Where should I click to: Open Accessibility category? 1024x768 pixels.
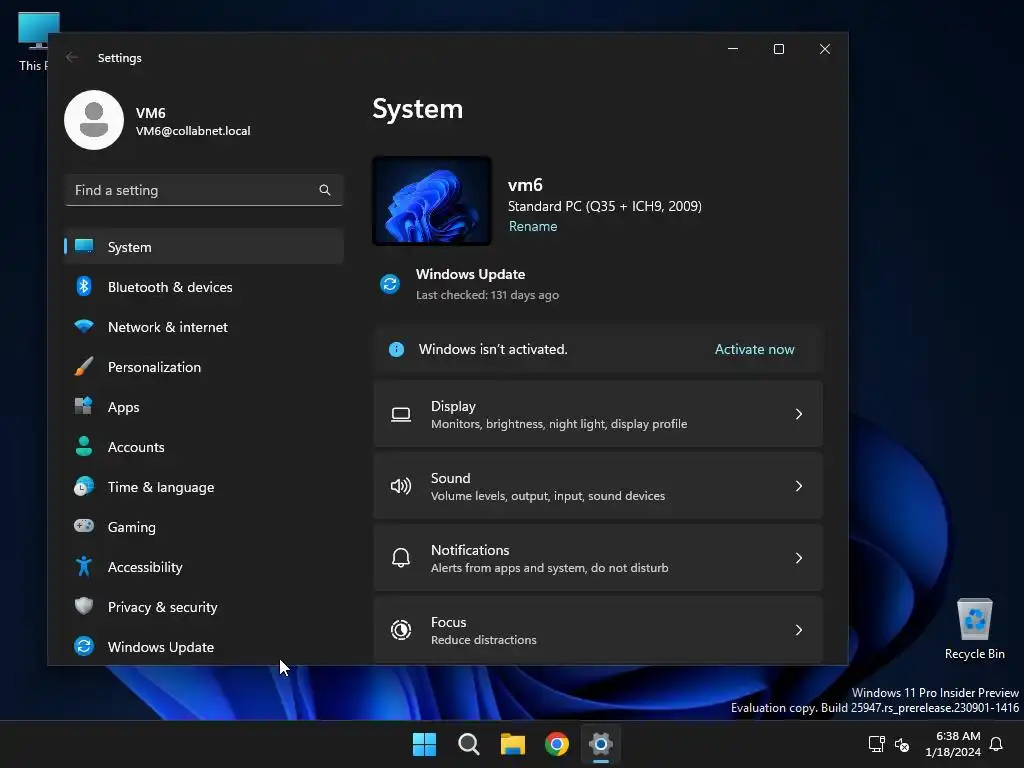point(145,567)
